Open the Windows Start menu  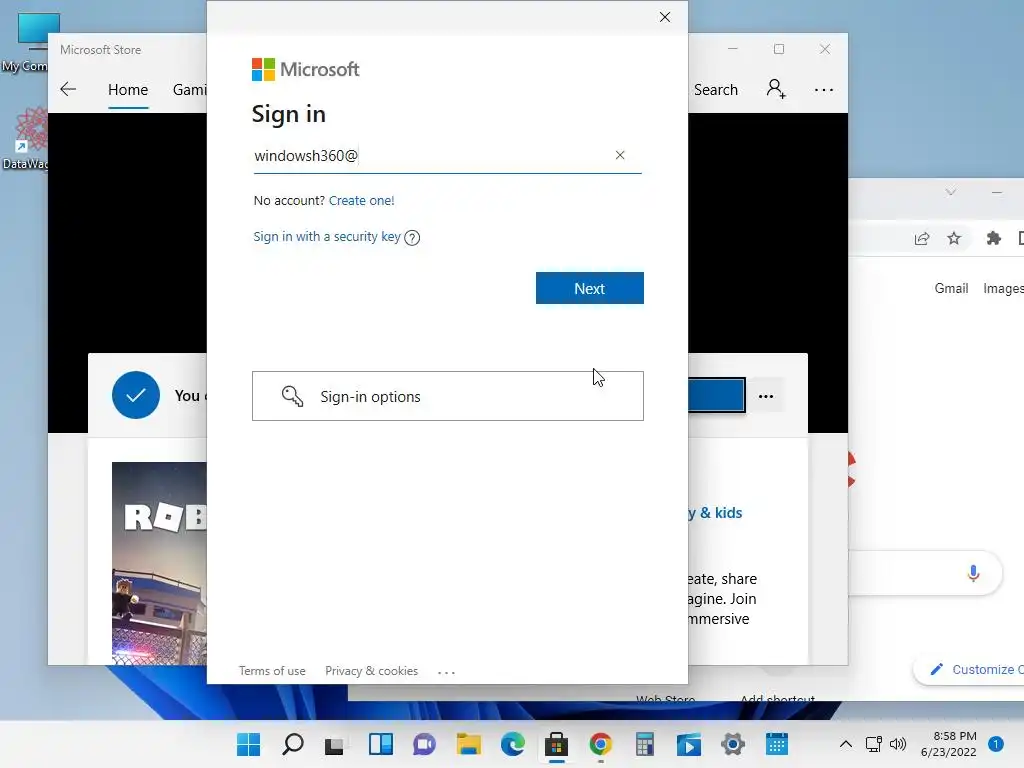tap(248, 744)
